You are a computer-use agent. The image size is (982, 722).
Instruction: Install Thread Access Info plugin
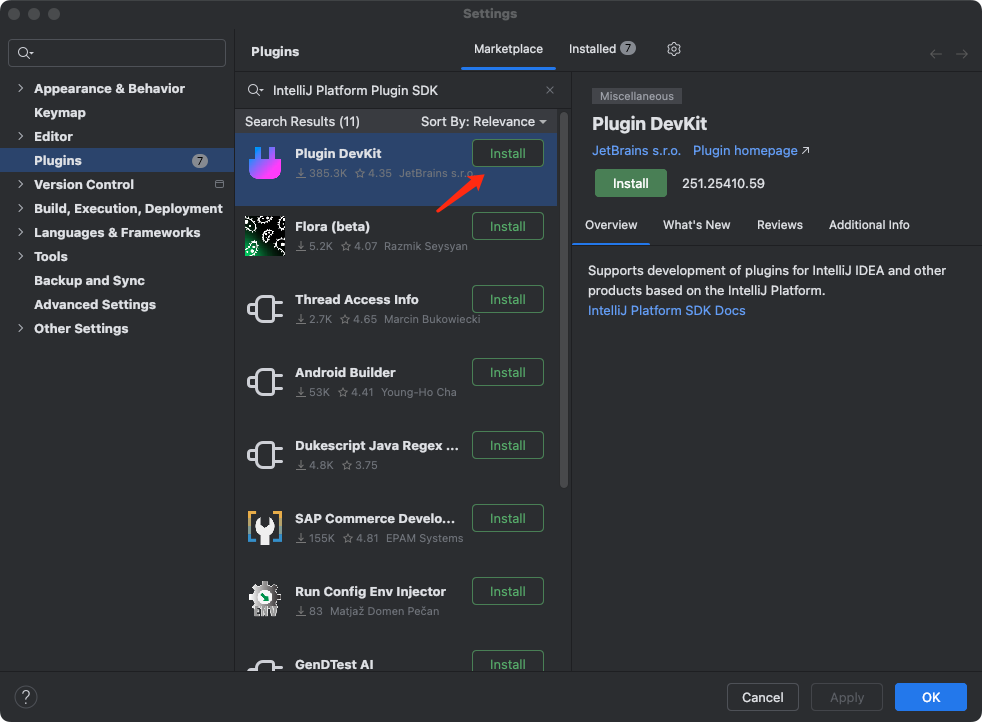(x=507, y=299)
